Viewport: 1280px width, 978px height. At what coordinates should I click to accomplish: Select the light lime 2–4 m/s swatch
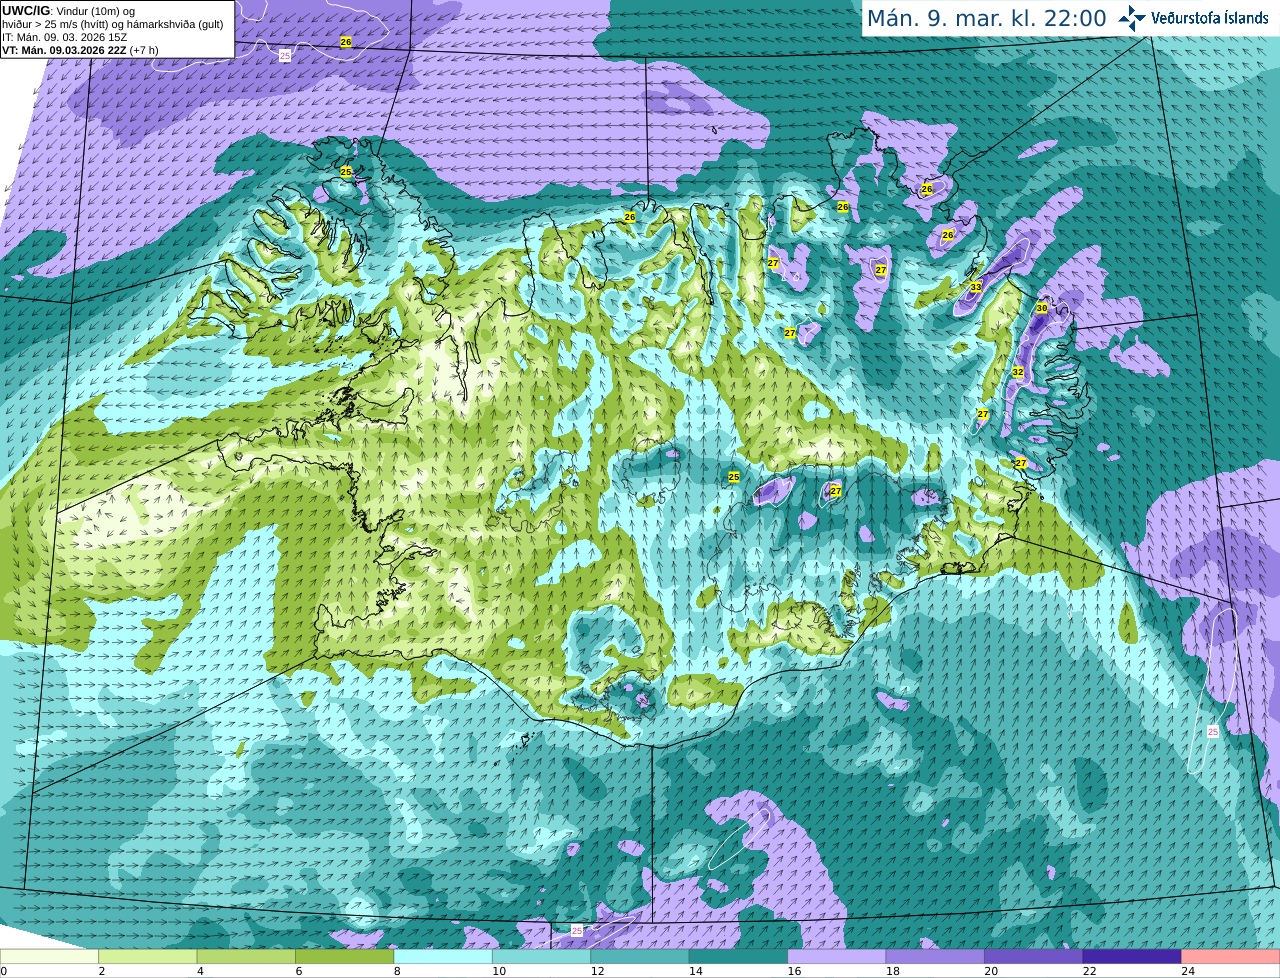click(x=148, y=956)
